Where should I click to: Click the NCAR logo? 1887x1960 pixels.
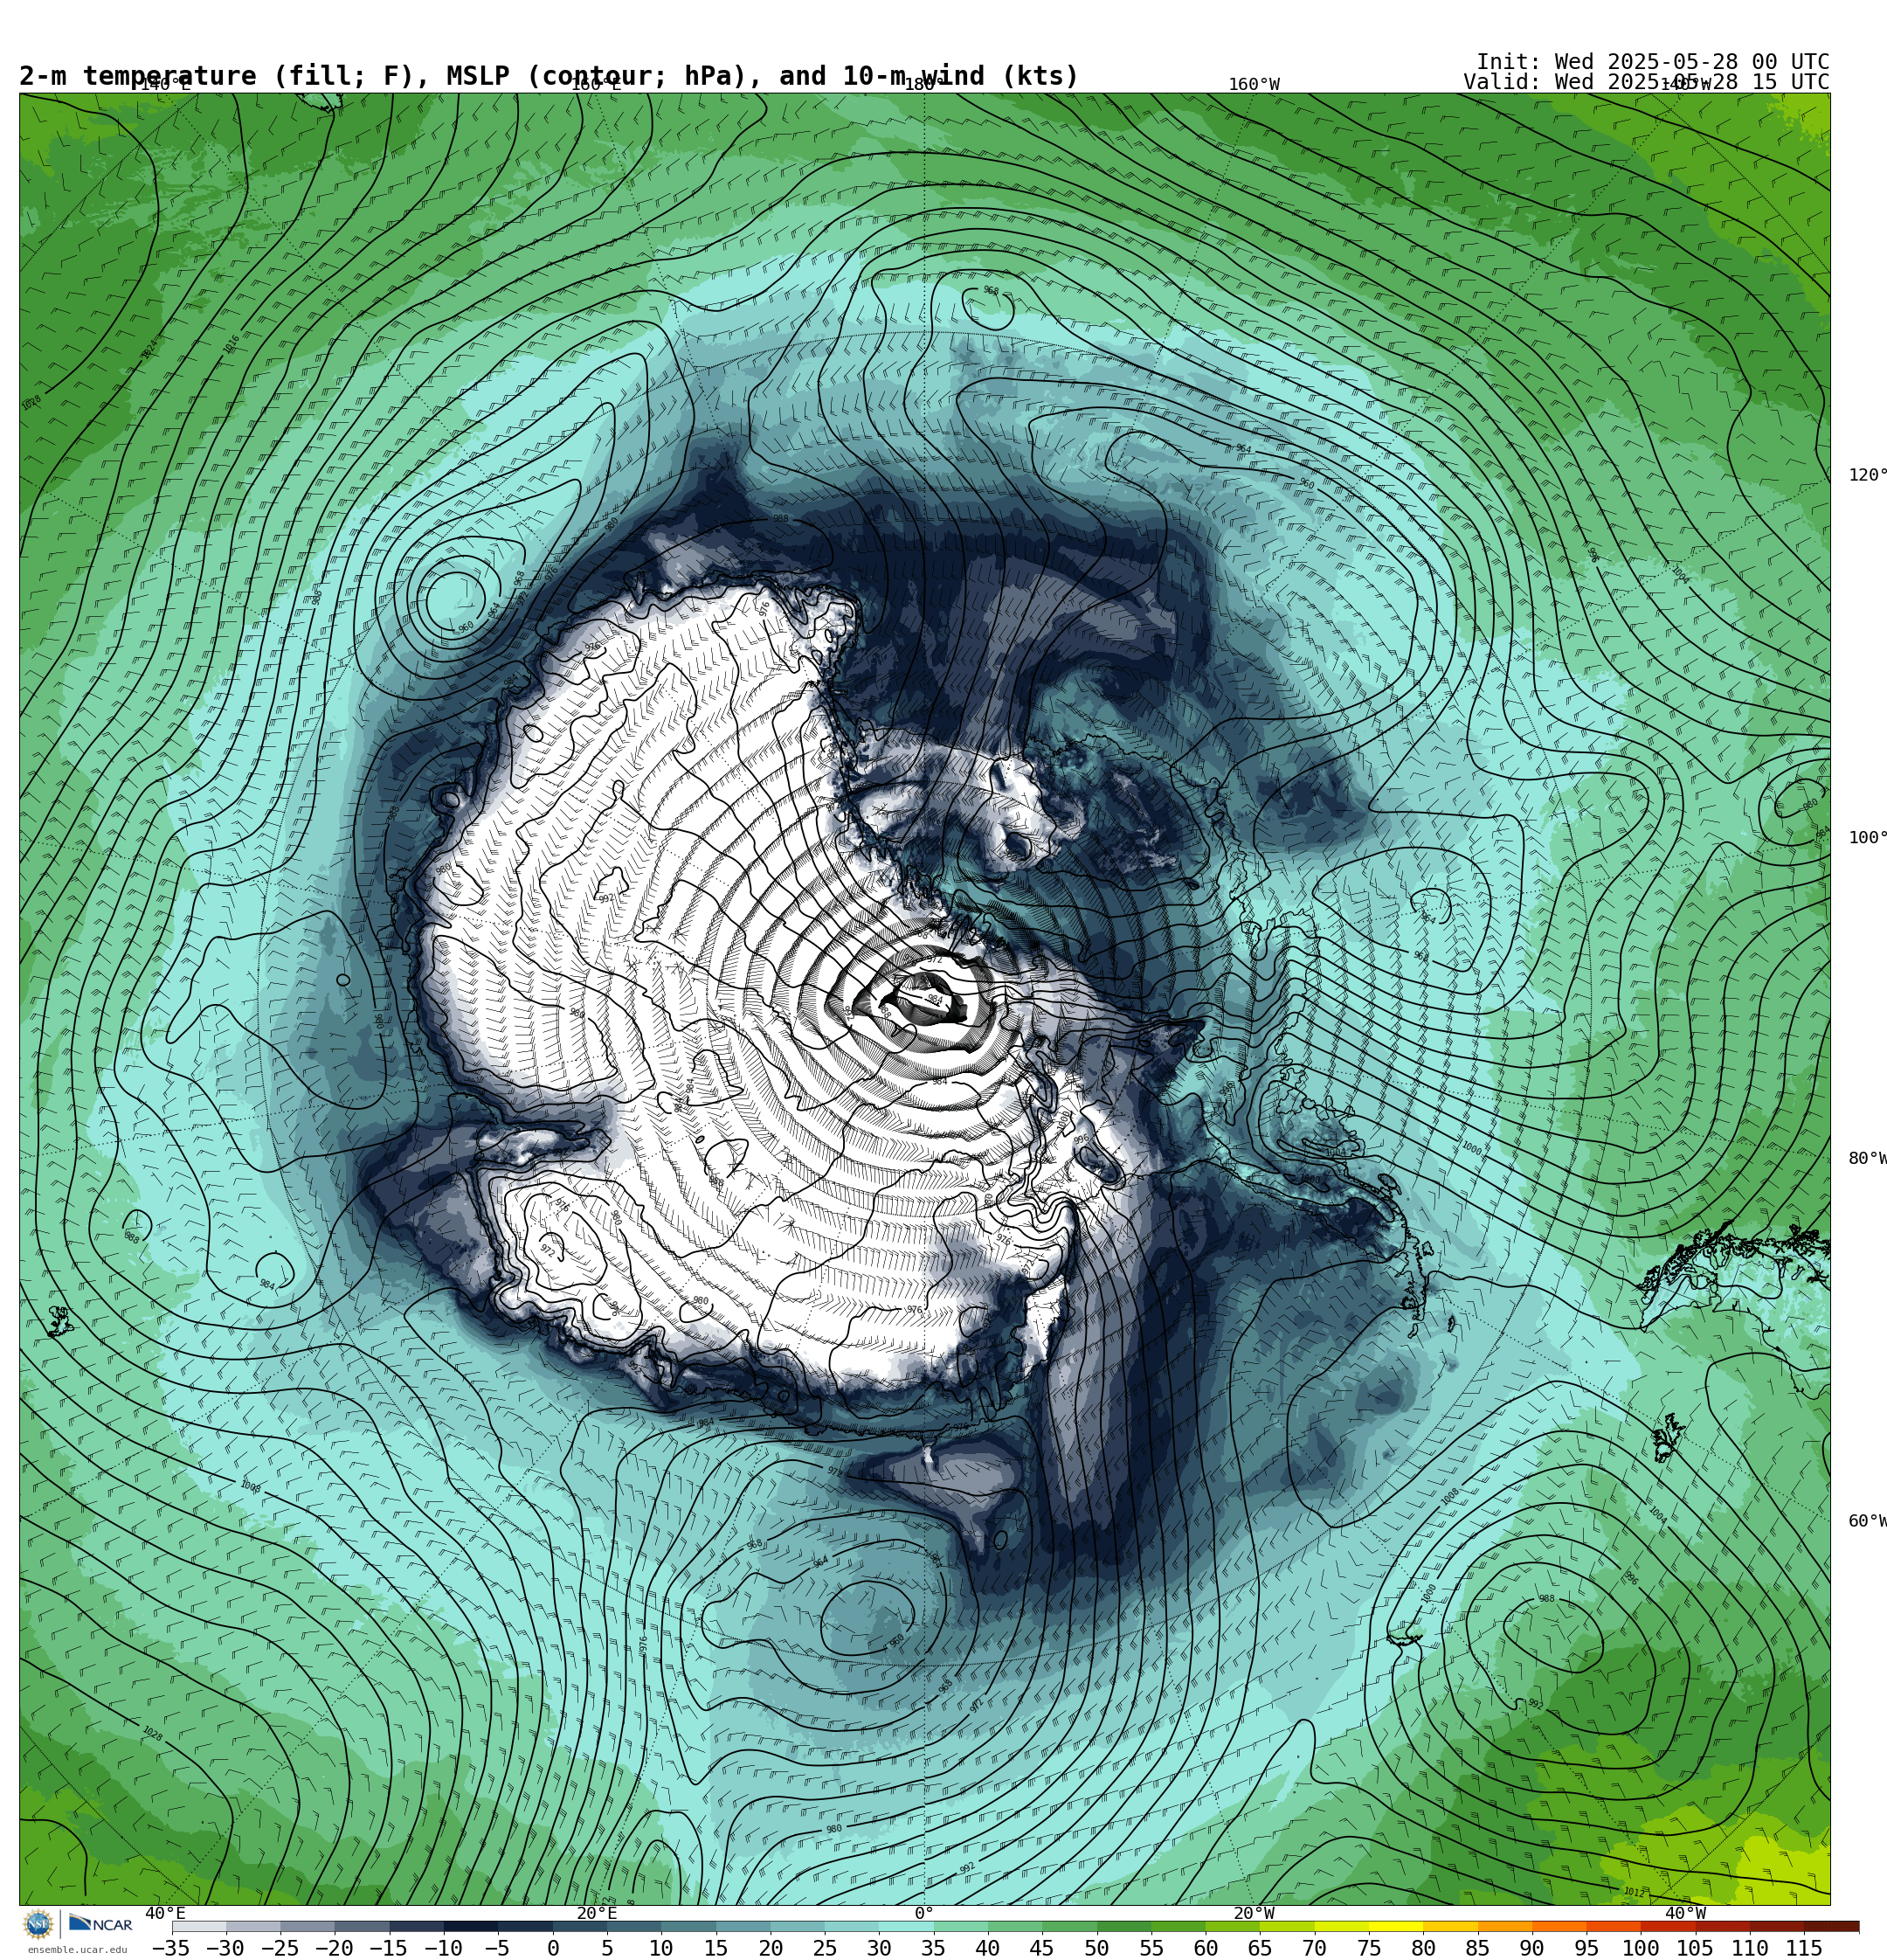point(100,1924)
